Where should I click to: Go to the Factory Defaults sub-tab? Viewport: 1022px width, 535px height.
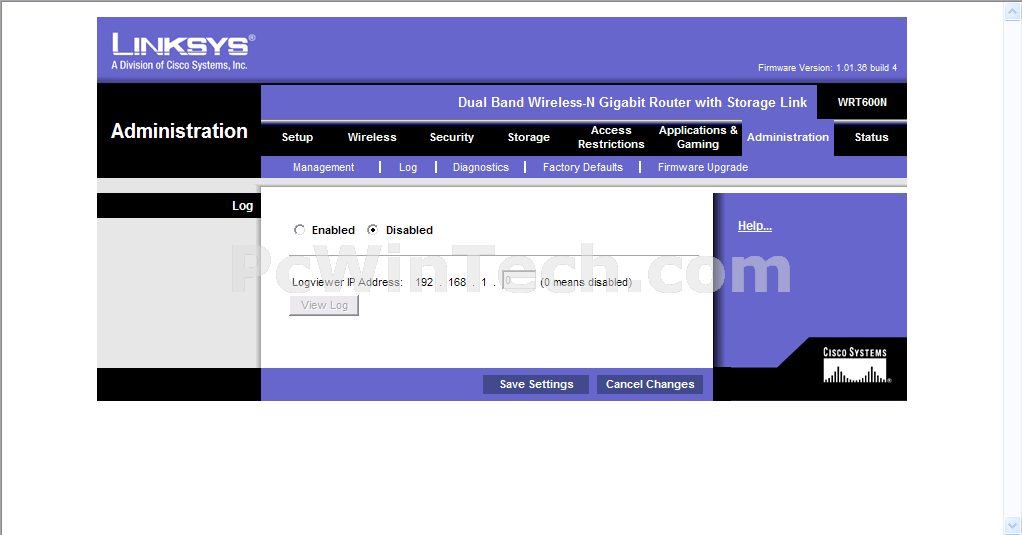point(583,167)
